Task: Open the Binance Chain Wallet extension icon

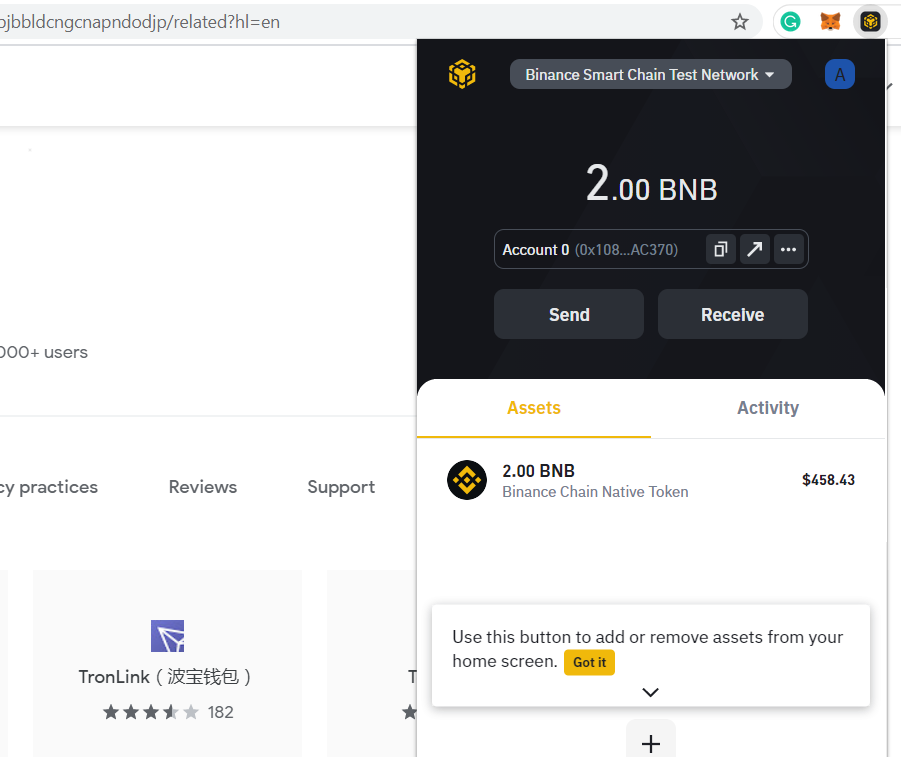Action: pyautogui.click(x=871, y=22)
